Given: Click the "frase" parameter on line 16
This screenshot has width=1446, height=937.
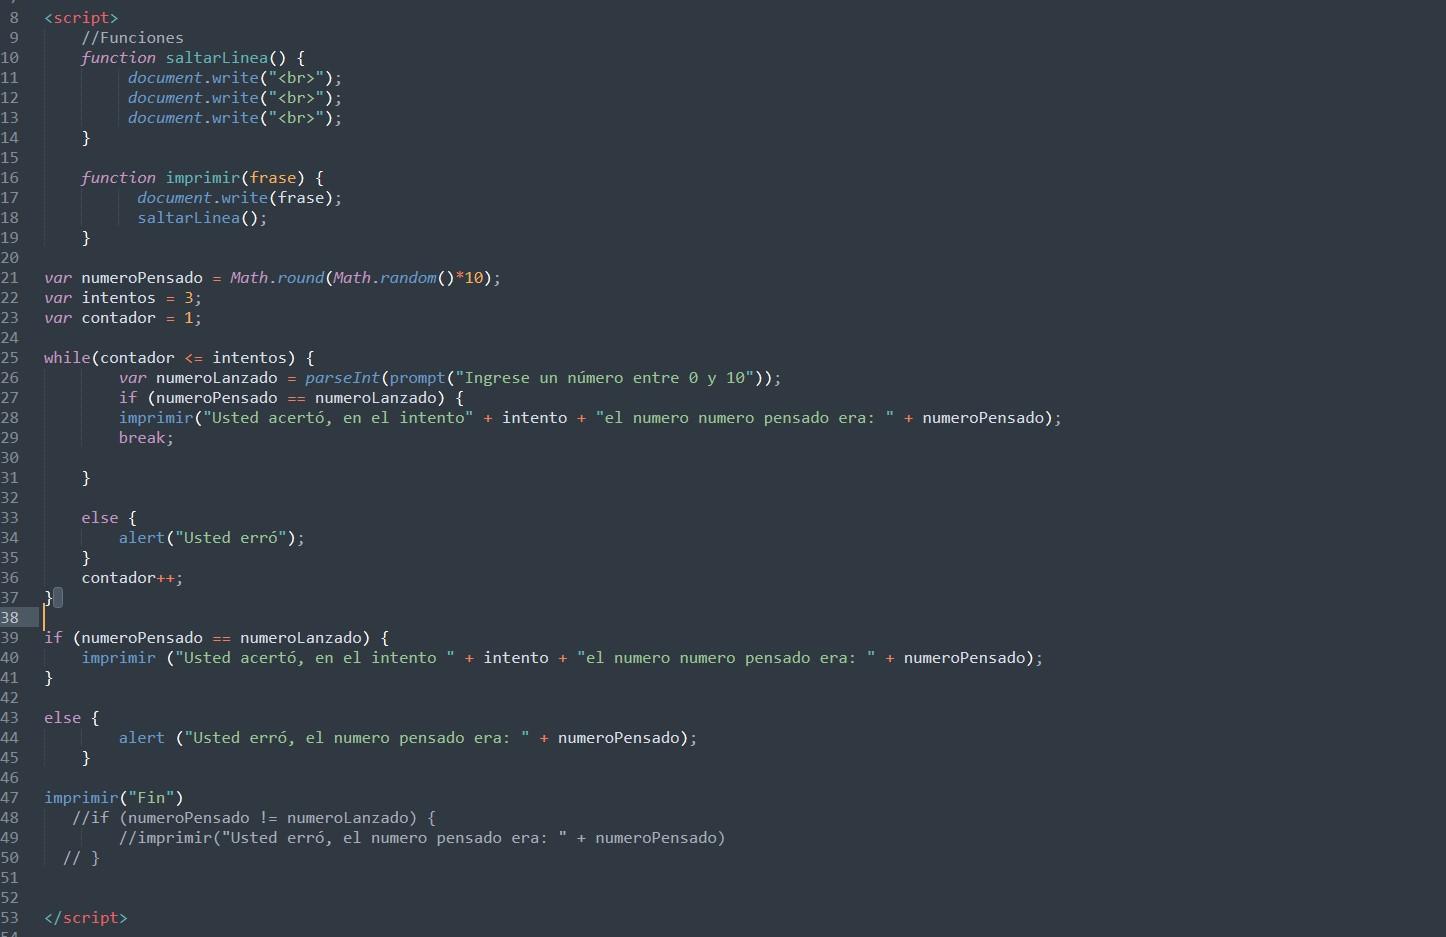Looking at the screenshot, I should [x=273, y=178].
